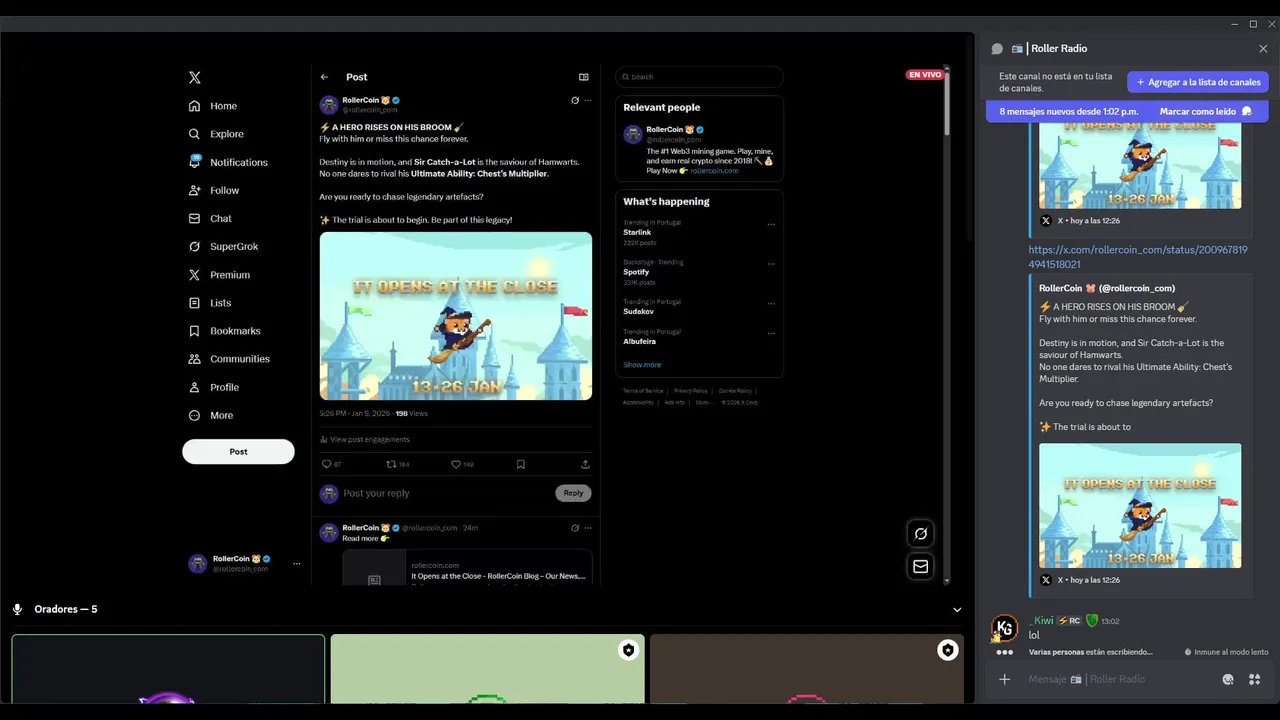The image size is (1280, 720).
Task: Close the Roller Radio chat panel
Action: tap(1263, 49)
